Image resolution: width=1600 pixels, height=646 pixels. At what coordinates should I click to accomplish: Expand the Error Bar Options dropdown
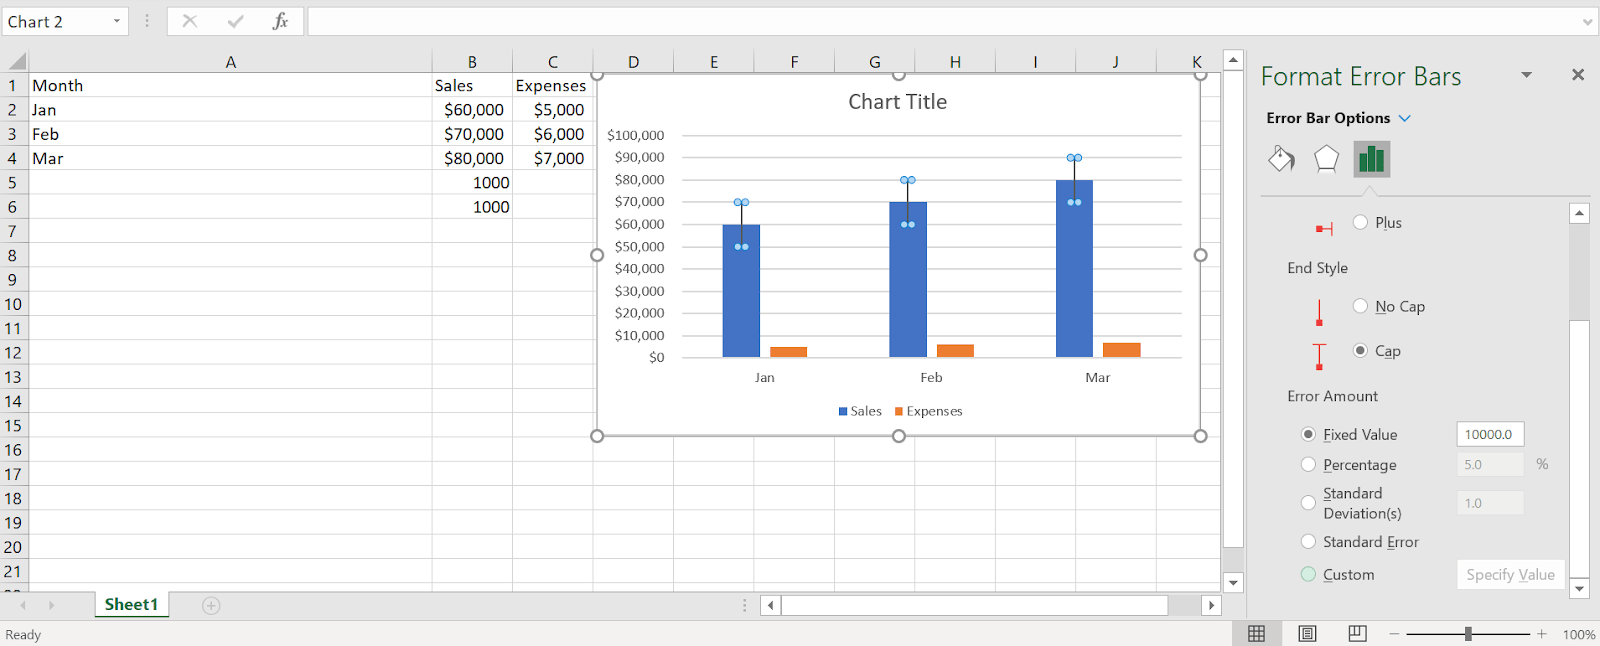(1404, 118)
